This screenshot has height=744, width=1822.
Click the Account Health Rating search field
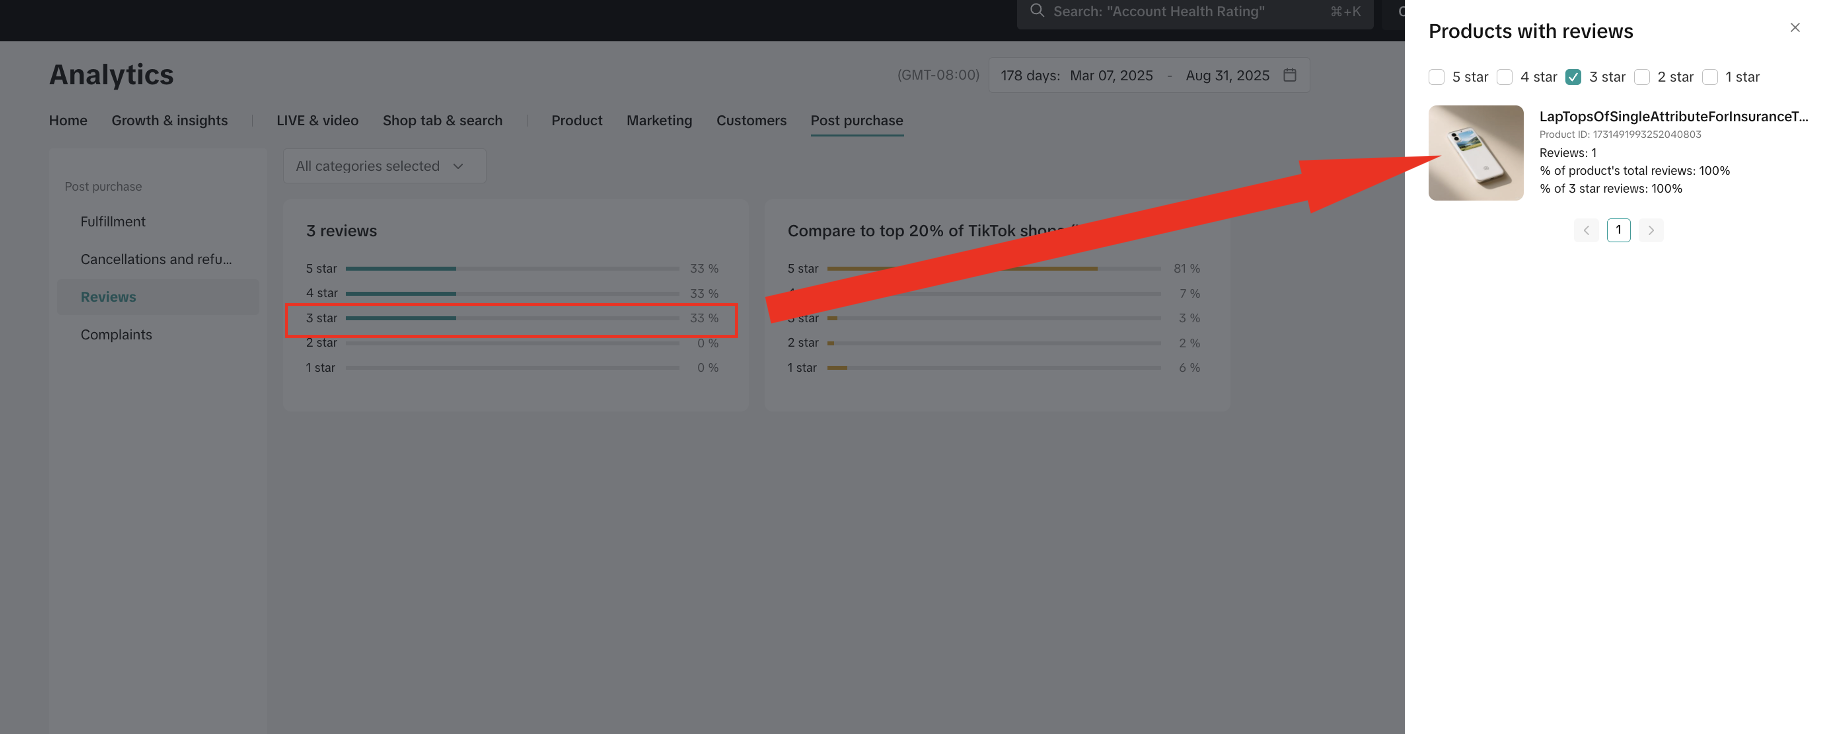(x=1180, y=11)
